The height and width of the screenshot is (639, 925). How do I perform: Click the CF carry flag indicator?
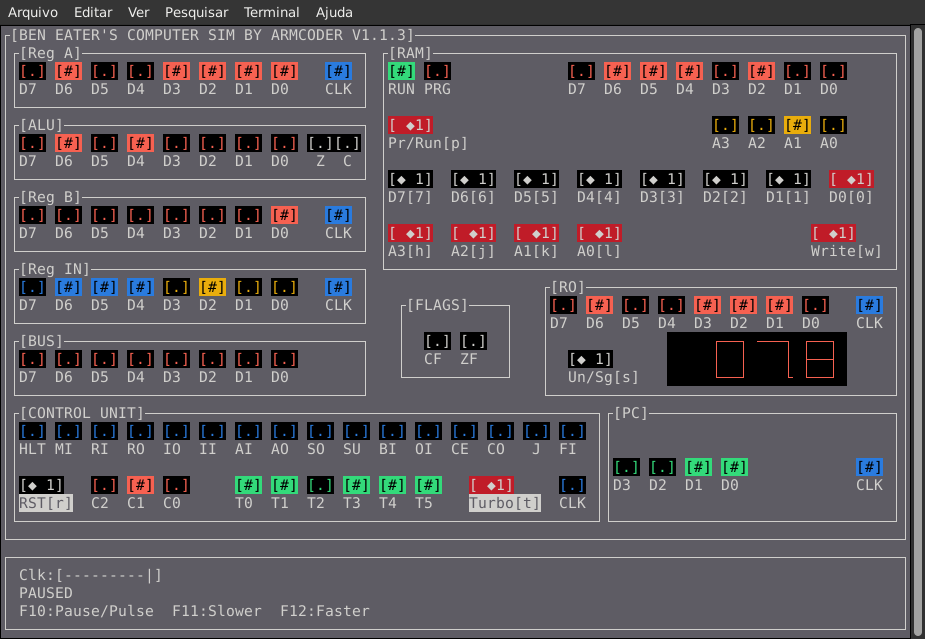[x=437, y=341]
